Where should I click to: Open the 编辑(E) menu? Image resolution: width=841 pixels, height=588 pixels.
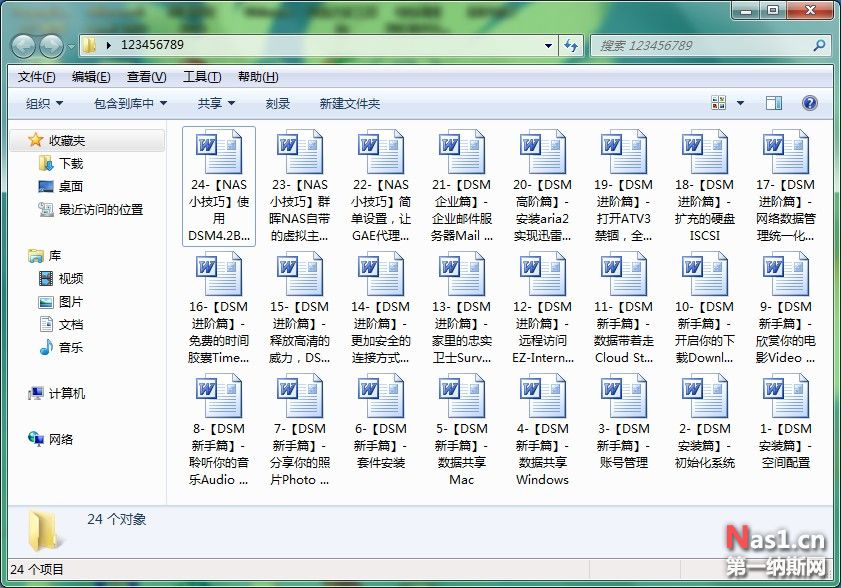91,77
